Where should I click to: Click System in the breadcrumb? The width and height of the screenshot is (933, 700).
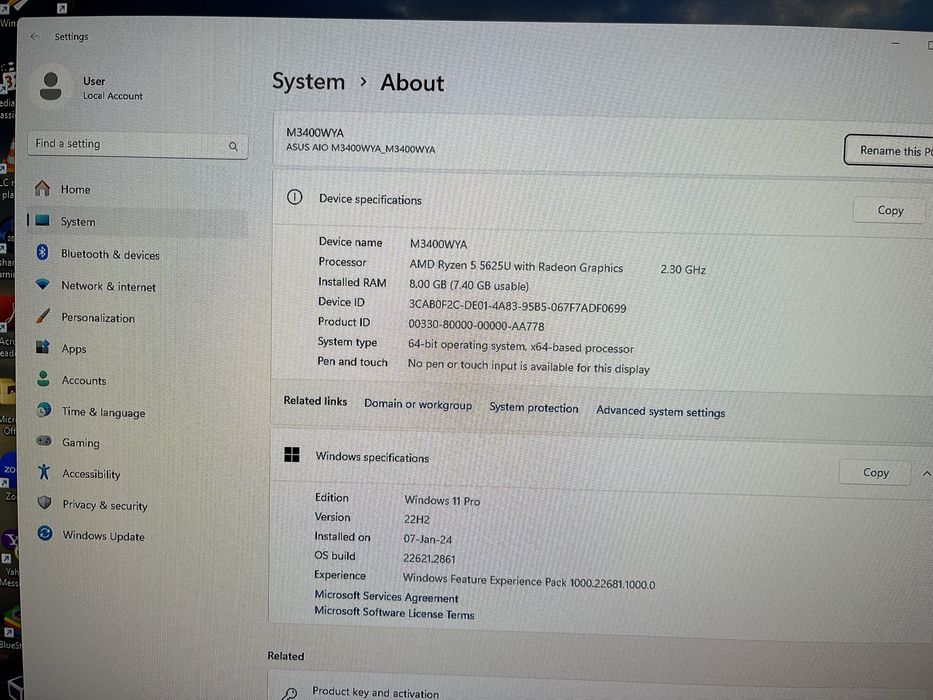(x=308, y=81)
